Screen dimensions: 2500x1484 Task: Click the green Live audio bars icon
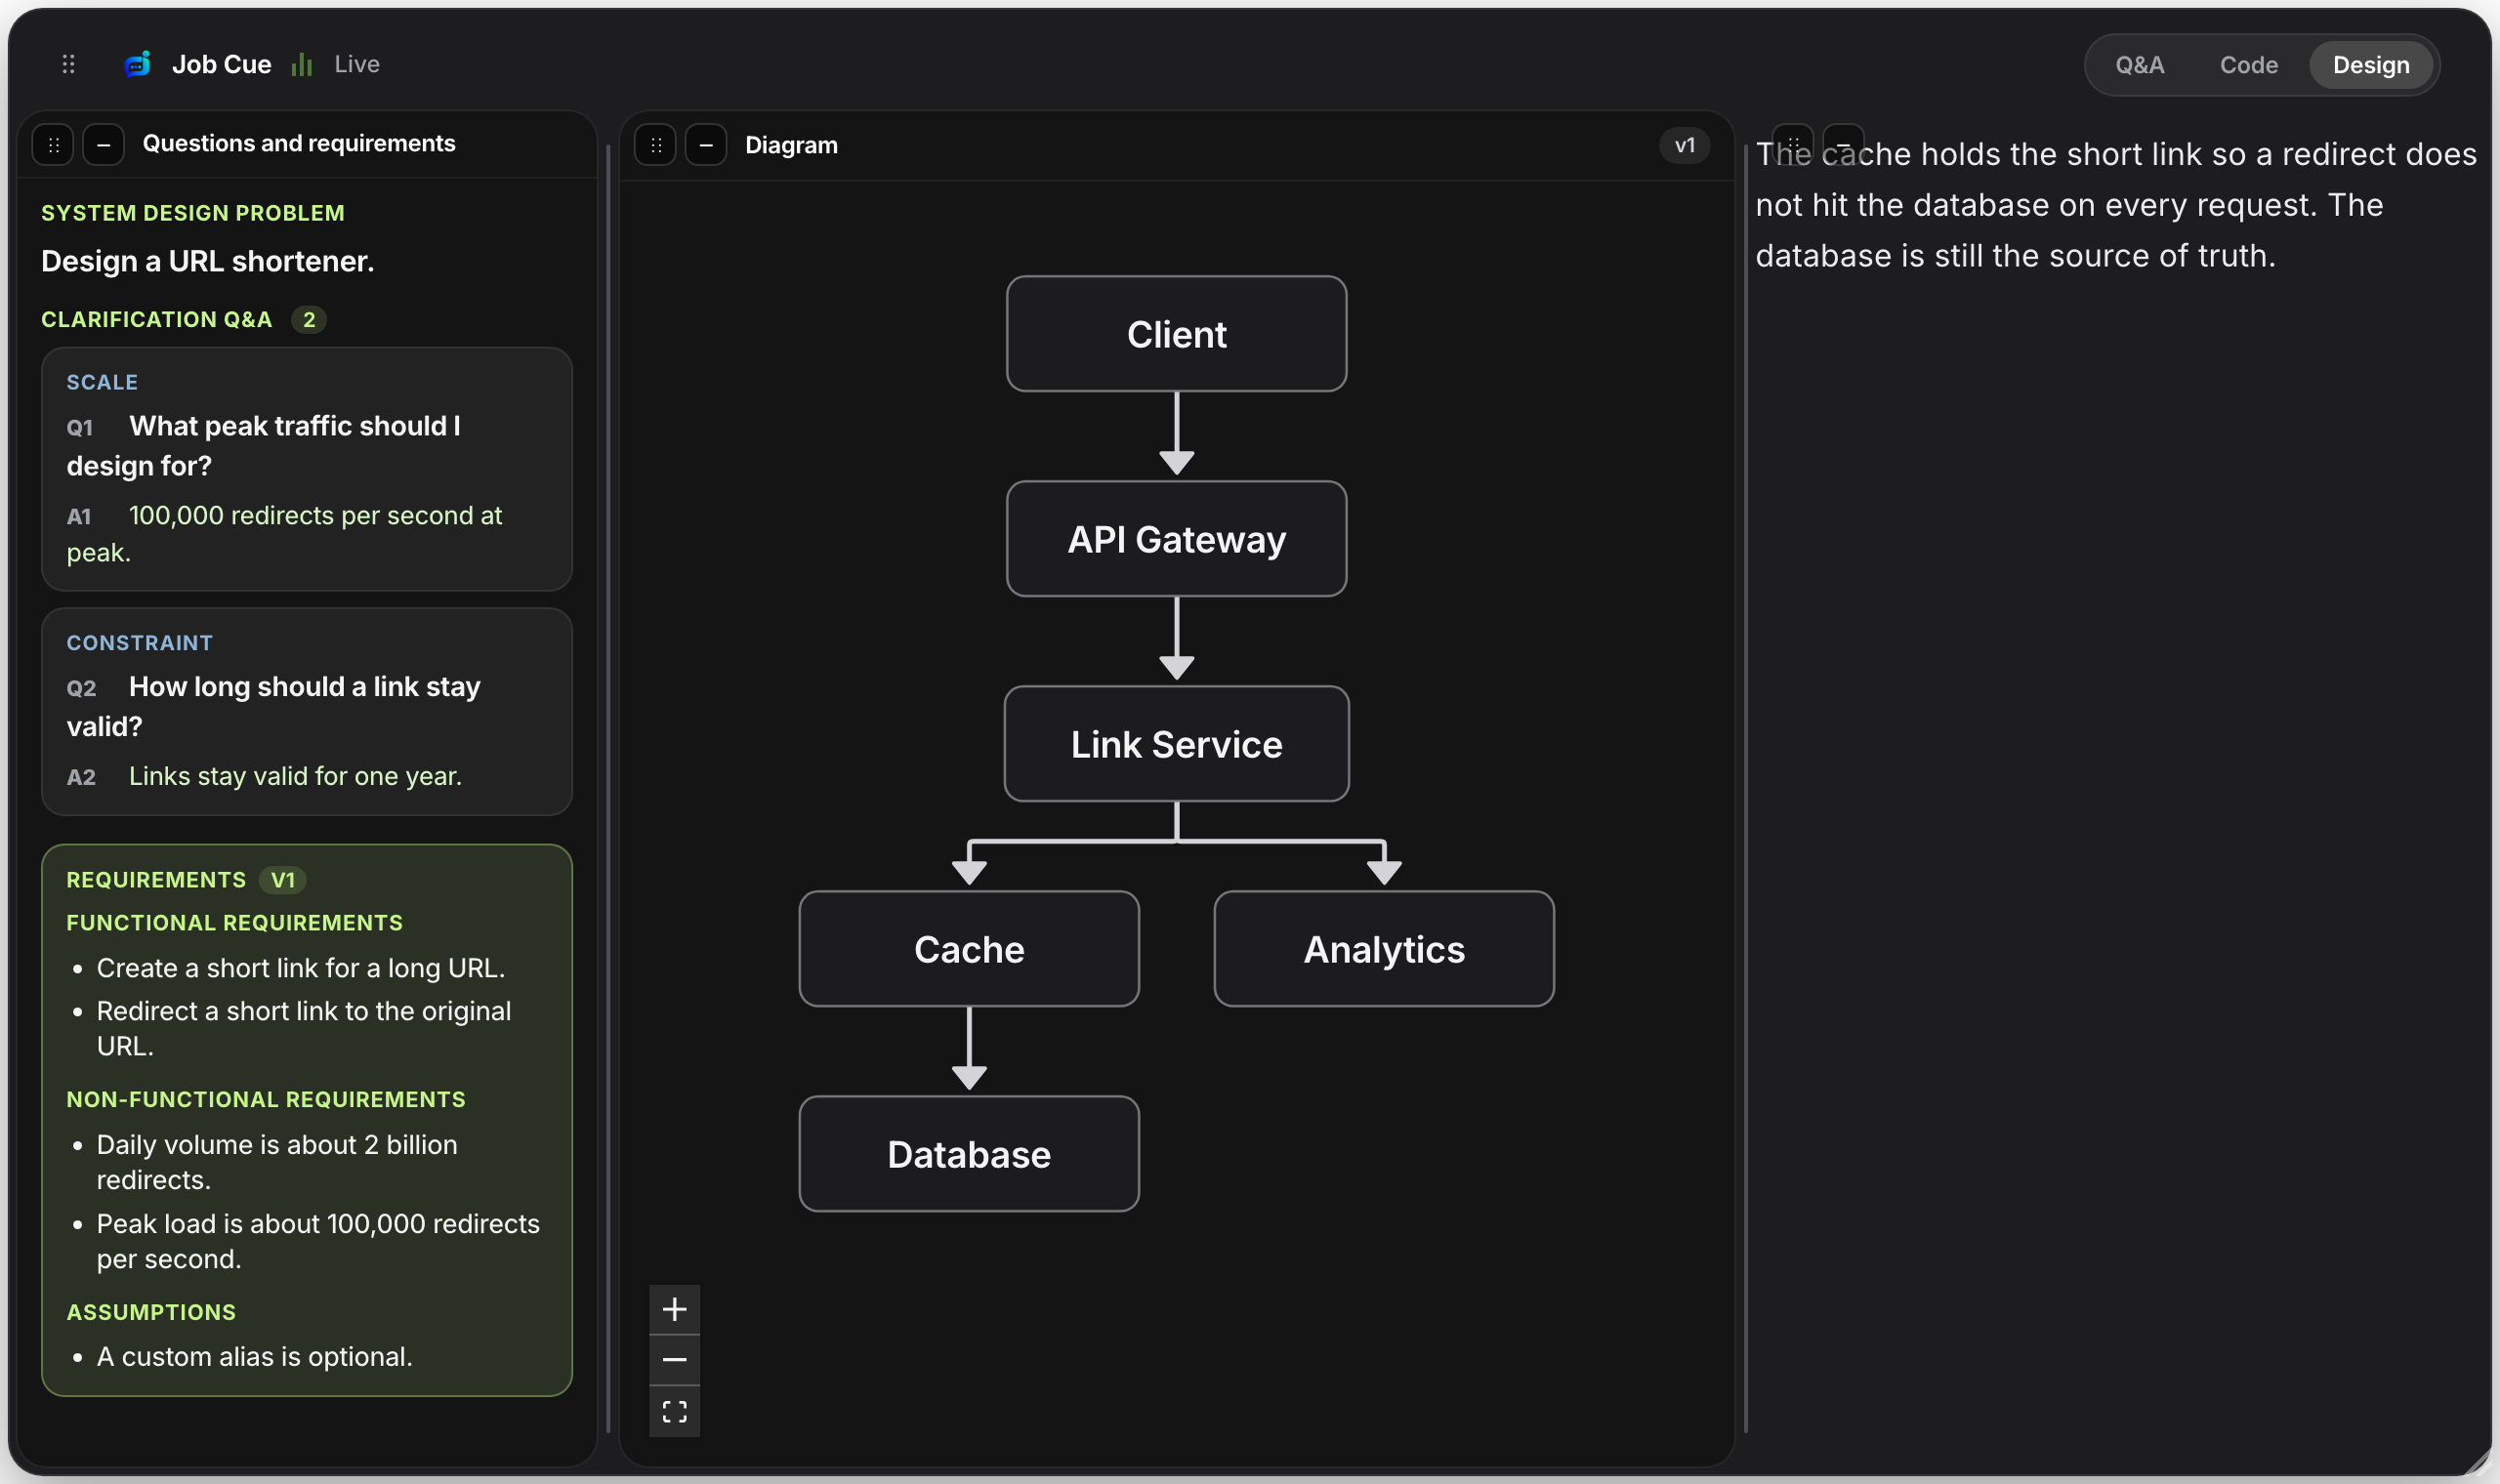point(302,65)
